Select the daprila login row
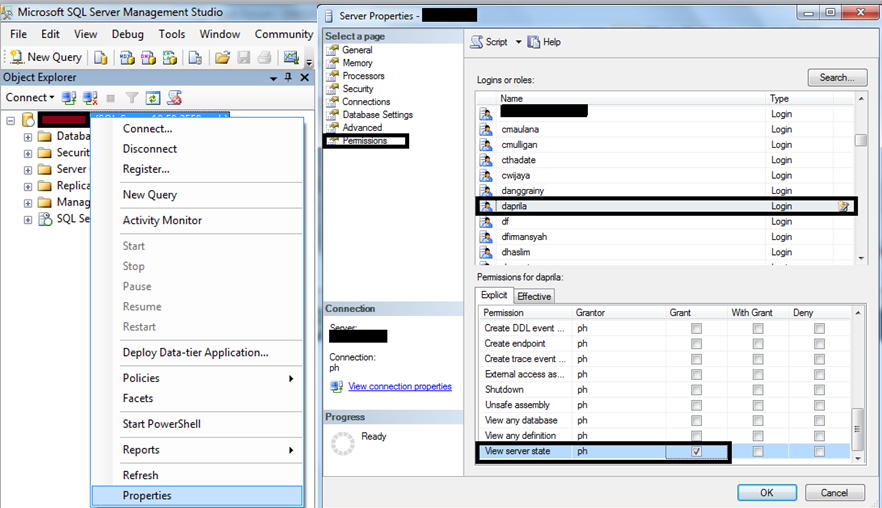Viewport: 882px width, 508px height. pos(665,206)
